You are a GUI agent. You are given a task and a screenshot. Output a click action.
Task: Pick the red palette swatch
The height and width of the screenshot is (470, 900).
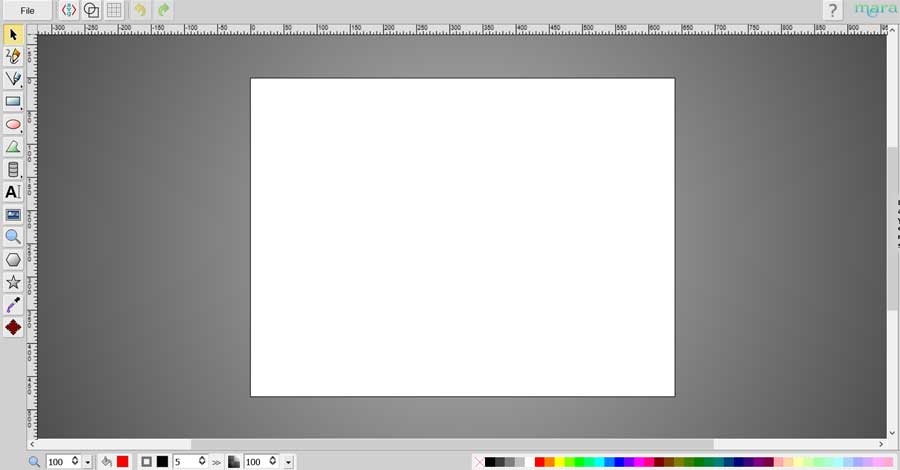[x=540, y=462]
